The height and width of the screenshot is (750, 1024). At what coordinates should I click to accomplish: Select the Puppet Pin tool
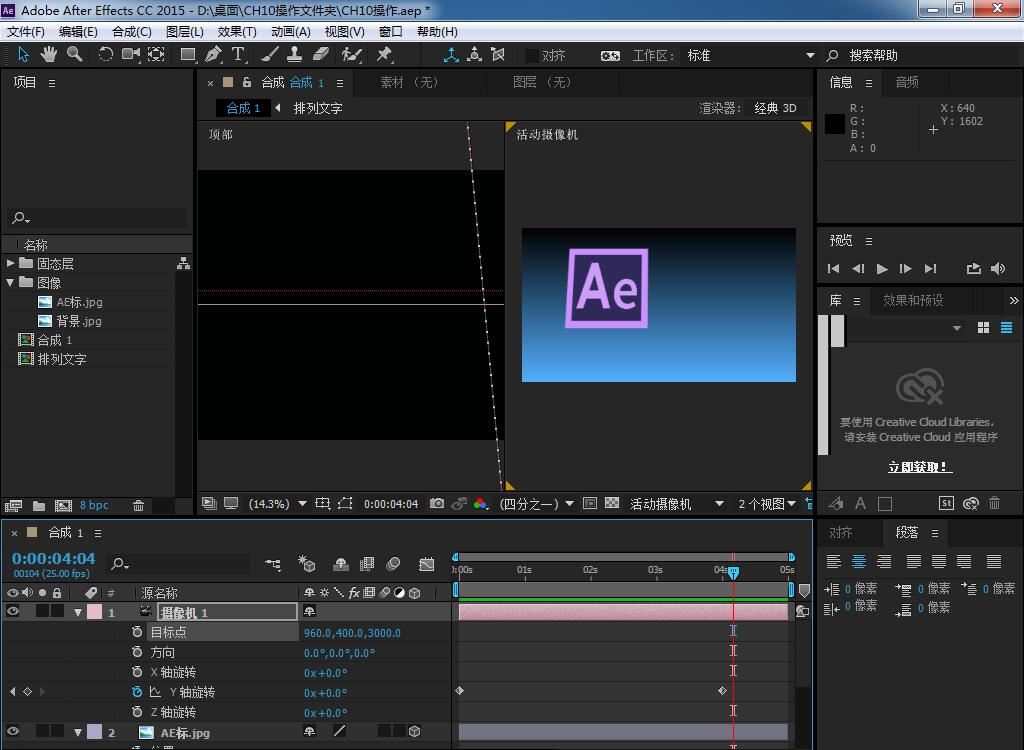[x=384, y=54]
